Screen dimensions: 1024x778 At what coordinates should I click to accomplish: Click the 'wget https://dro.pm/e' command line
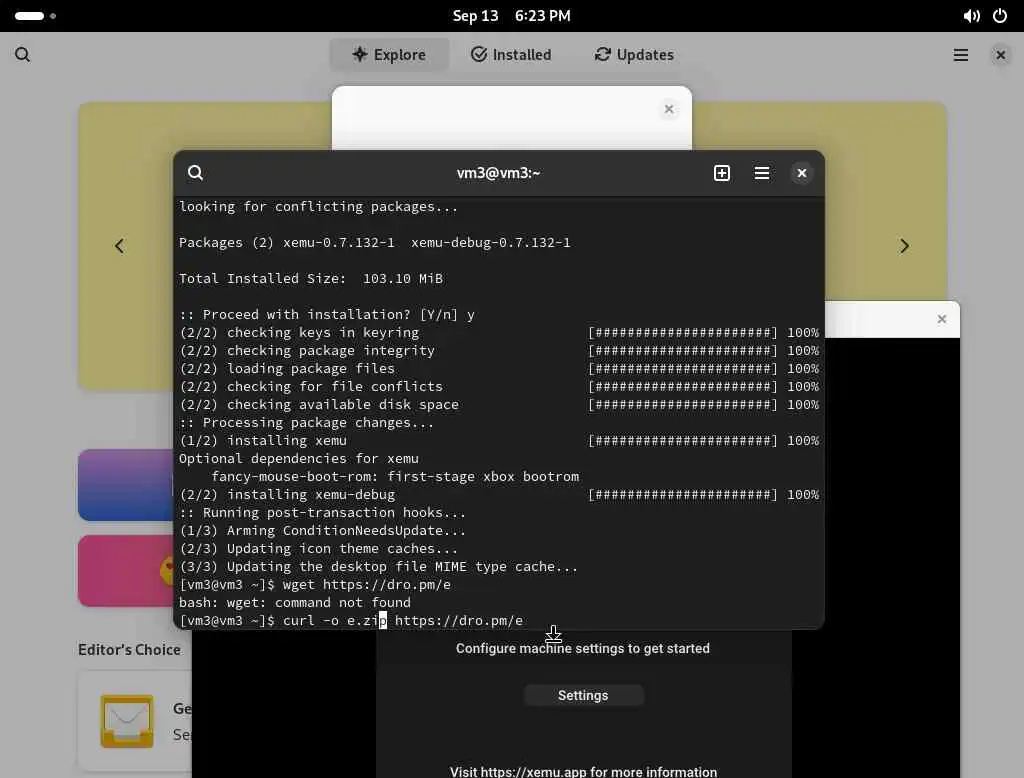click(315, 585)
